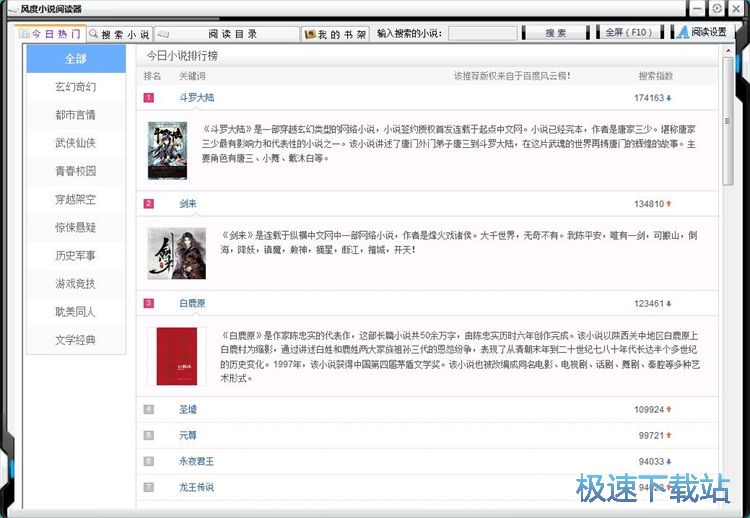Select the 惊悚悬疑 category
This screenshot has height=518, width=750.
[x=76, y=228]
